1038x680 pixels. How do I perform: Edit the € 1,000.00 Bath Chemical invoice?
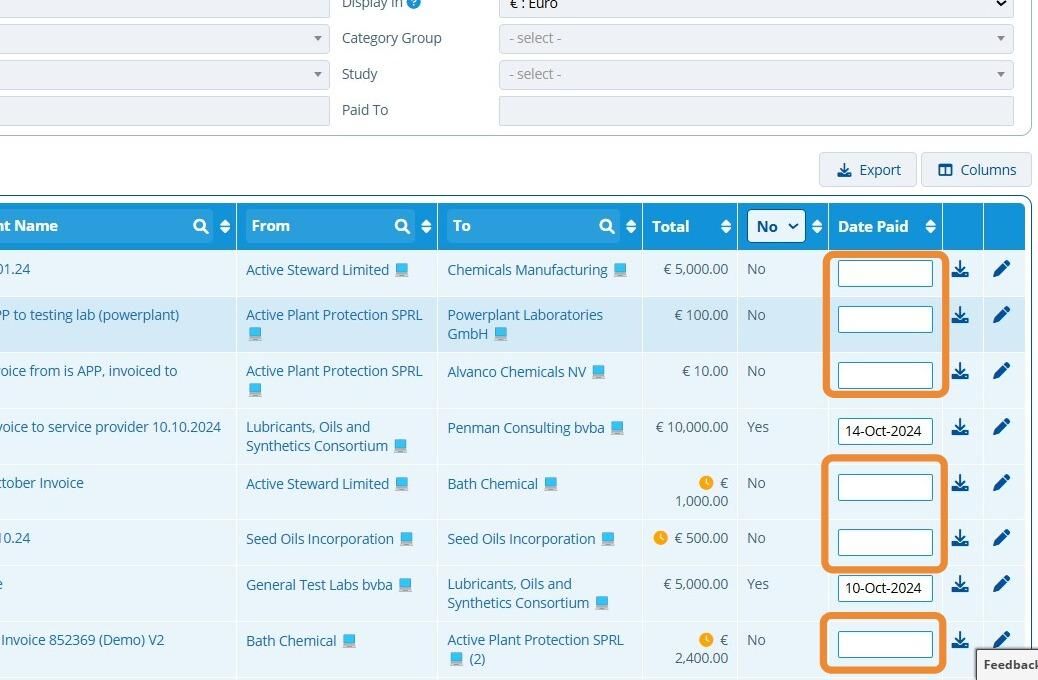(1002, 483)
